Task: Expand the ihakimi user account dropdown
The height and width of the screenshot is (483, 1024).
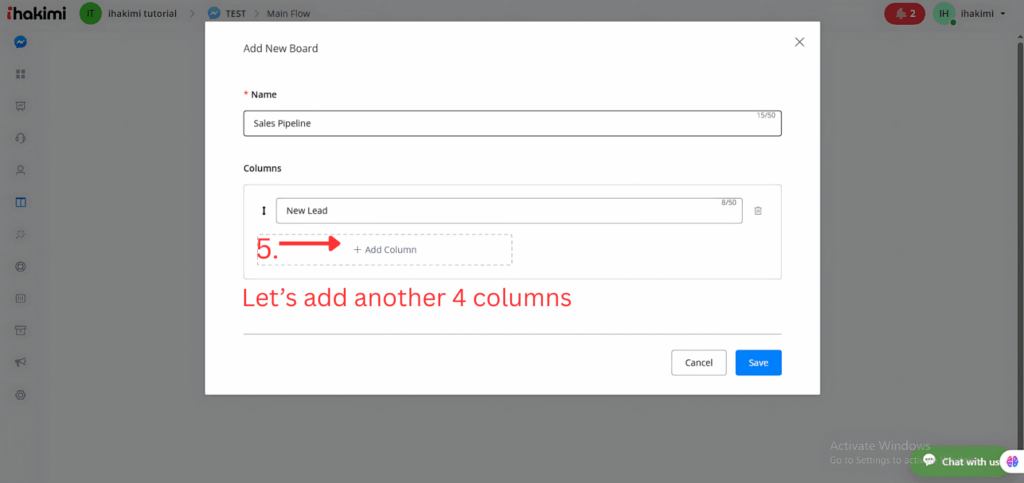Action: pyautogui.click(x=976, y=14)
